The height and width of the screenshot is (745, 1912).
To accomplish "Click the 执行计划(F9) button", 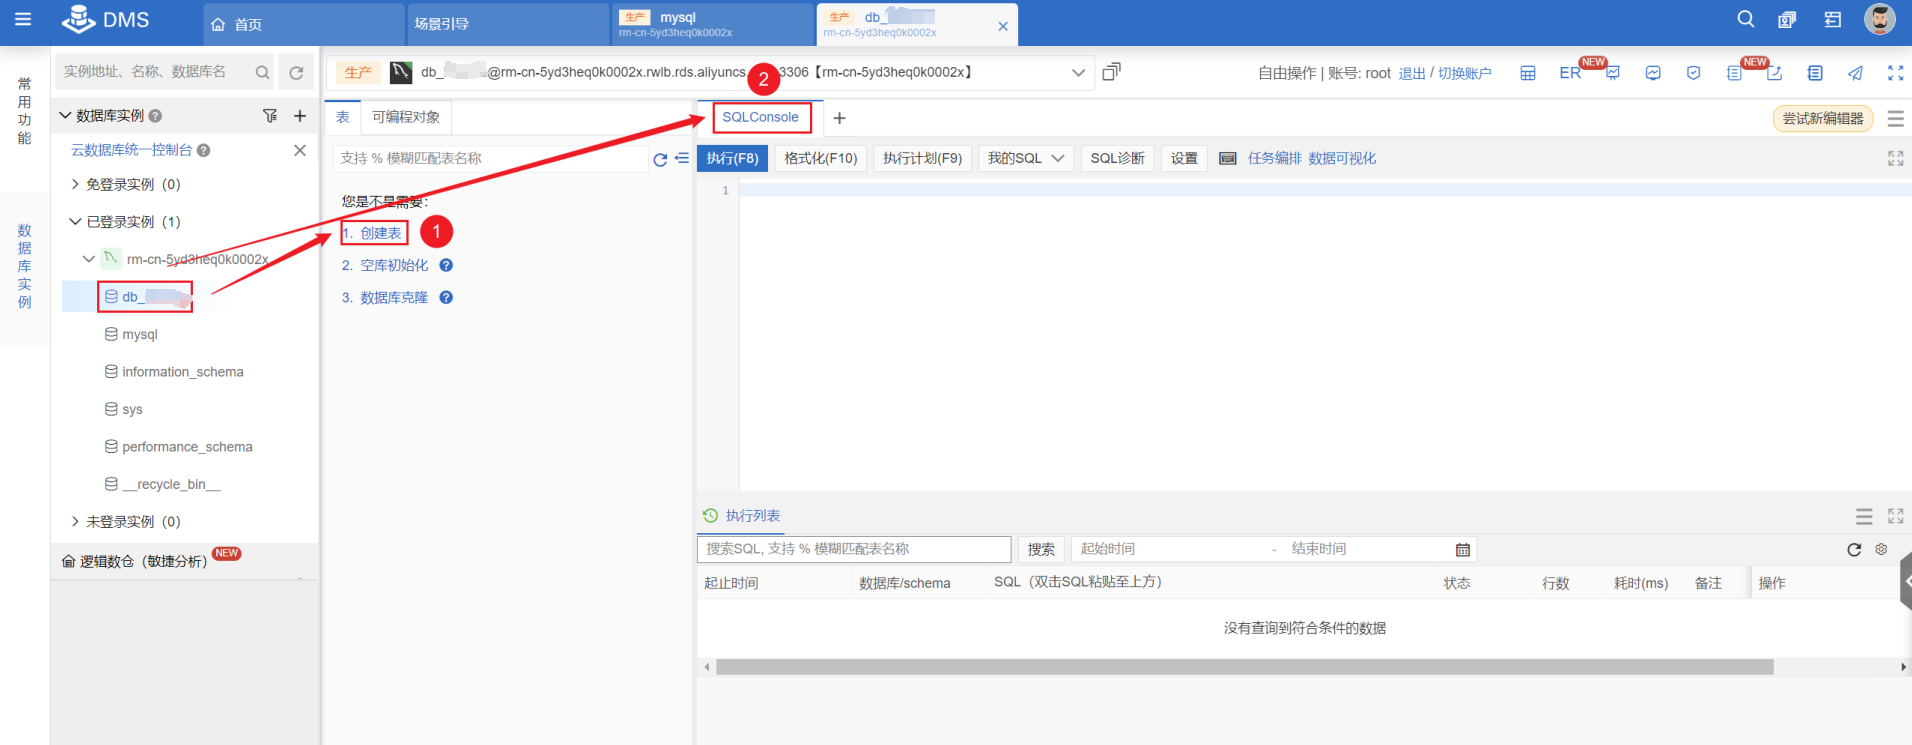I will point(922,158).
